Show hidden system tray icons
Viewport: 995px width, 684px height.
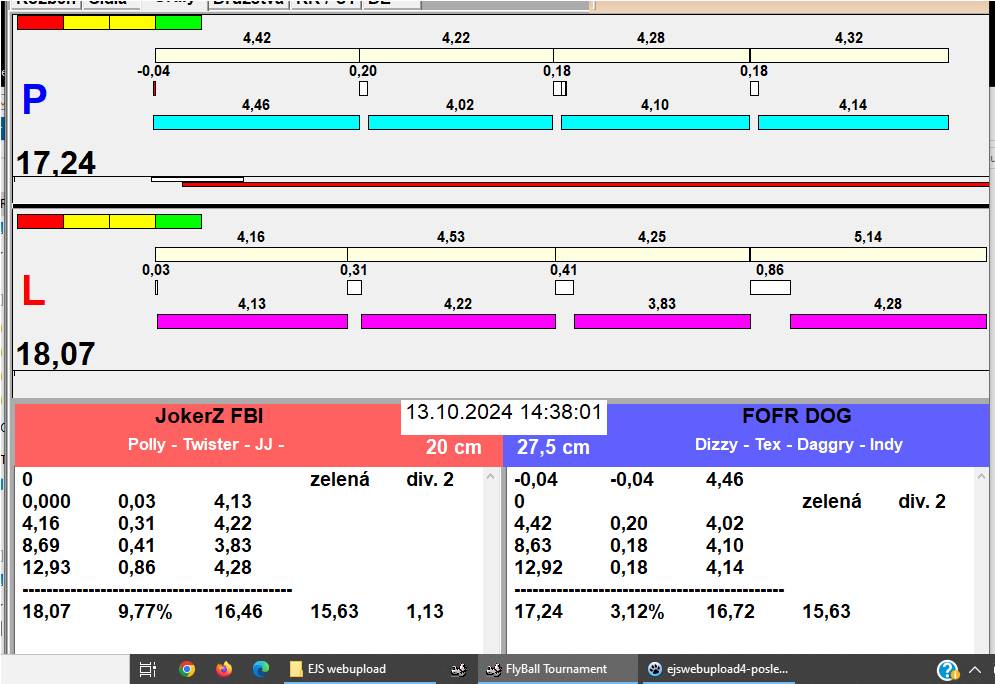975,669
